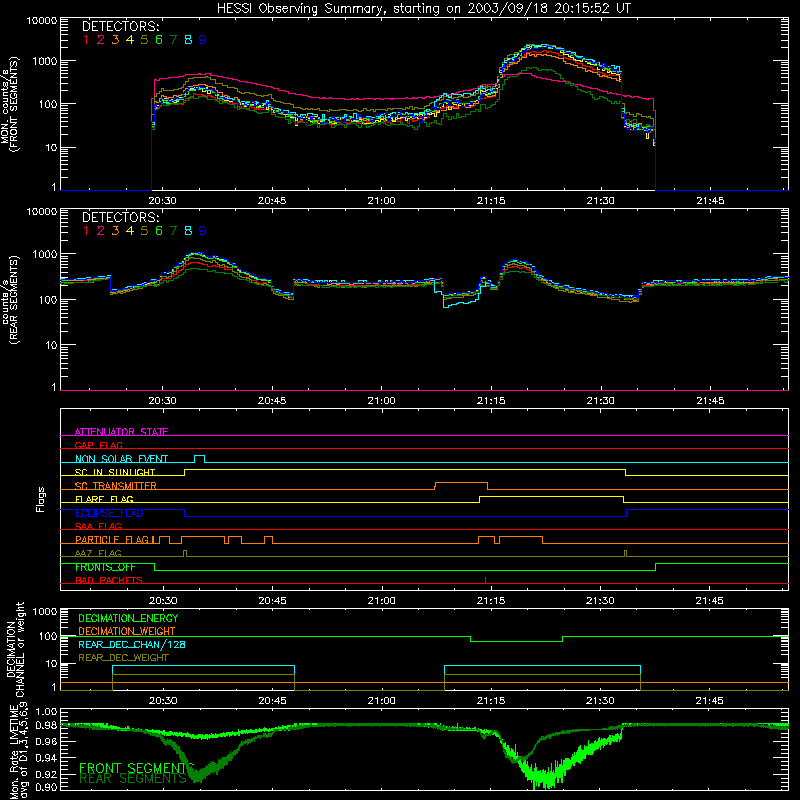The image size is (800, 800).
Task: Click FRONT SEGMENTS legend in livetime plot
Action: (x=137, y=768)
